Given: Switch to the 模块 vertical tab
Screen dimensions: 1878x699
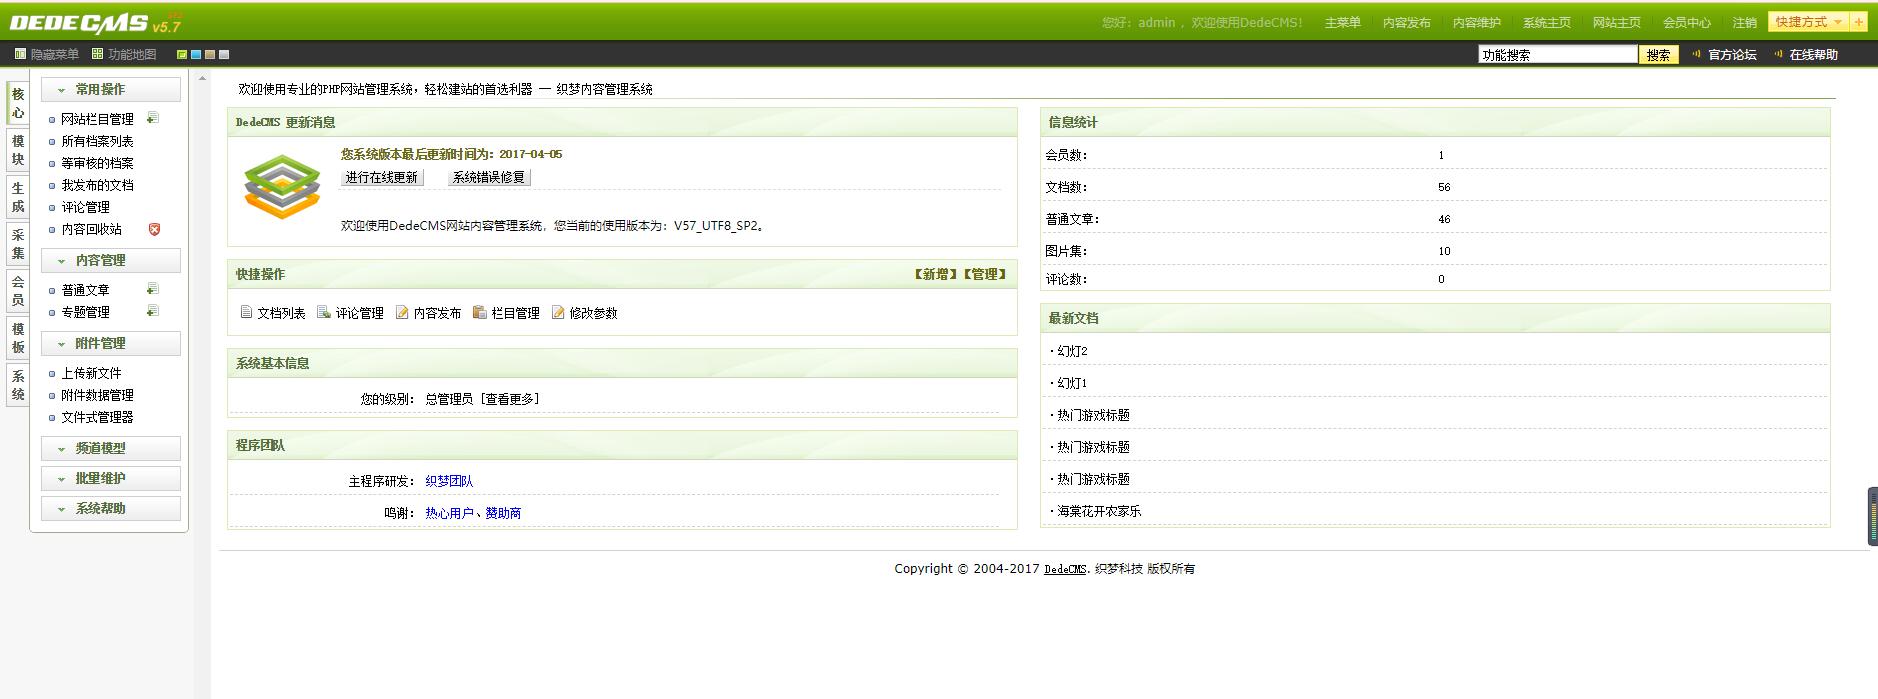Looking at the screenshot, I should [17, 151].
